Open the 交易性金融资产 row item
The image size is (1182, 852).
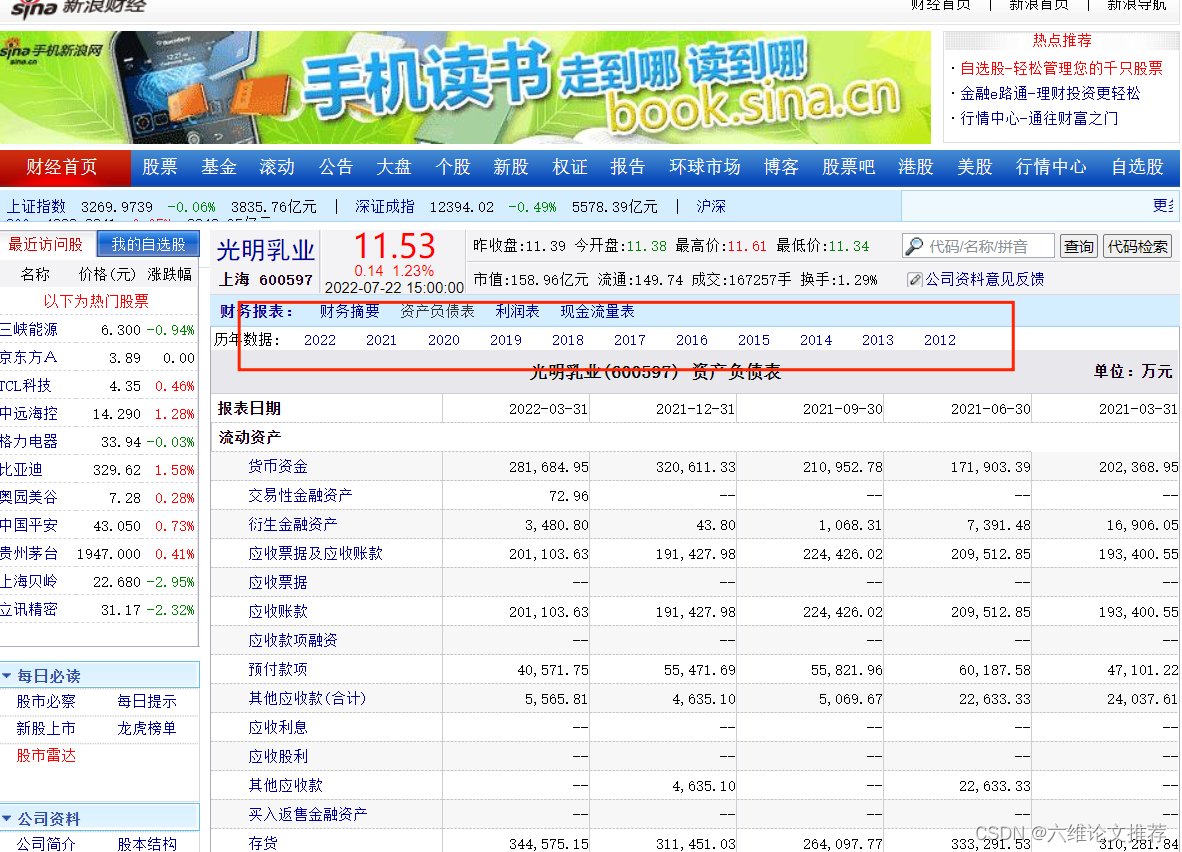(300, 495)
